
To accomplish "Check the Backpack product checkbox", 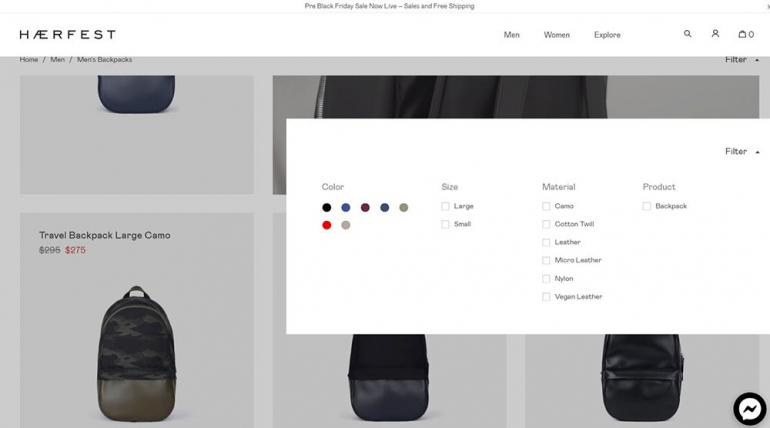I will coord(647,206).
